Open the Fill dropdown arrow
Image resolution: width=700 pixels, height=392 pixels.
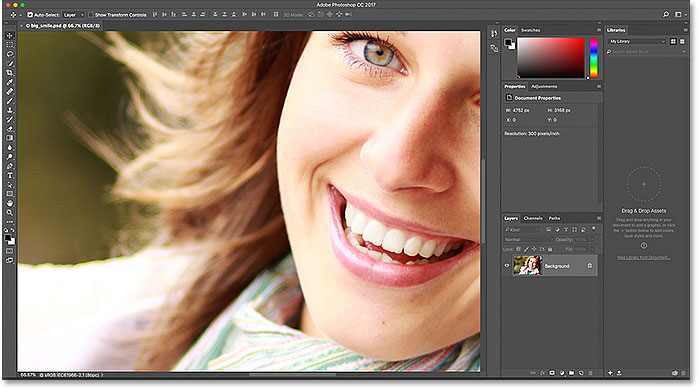tap(593, 250)
